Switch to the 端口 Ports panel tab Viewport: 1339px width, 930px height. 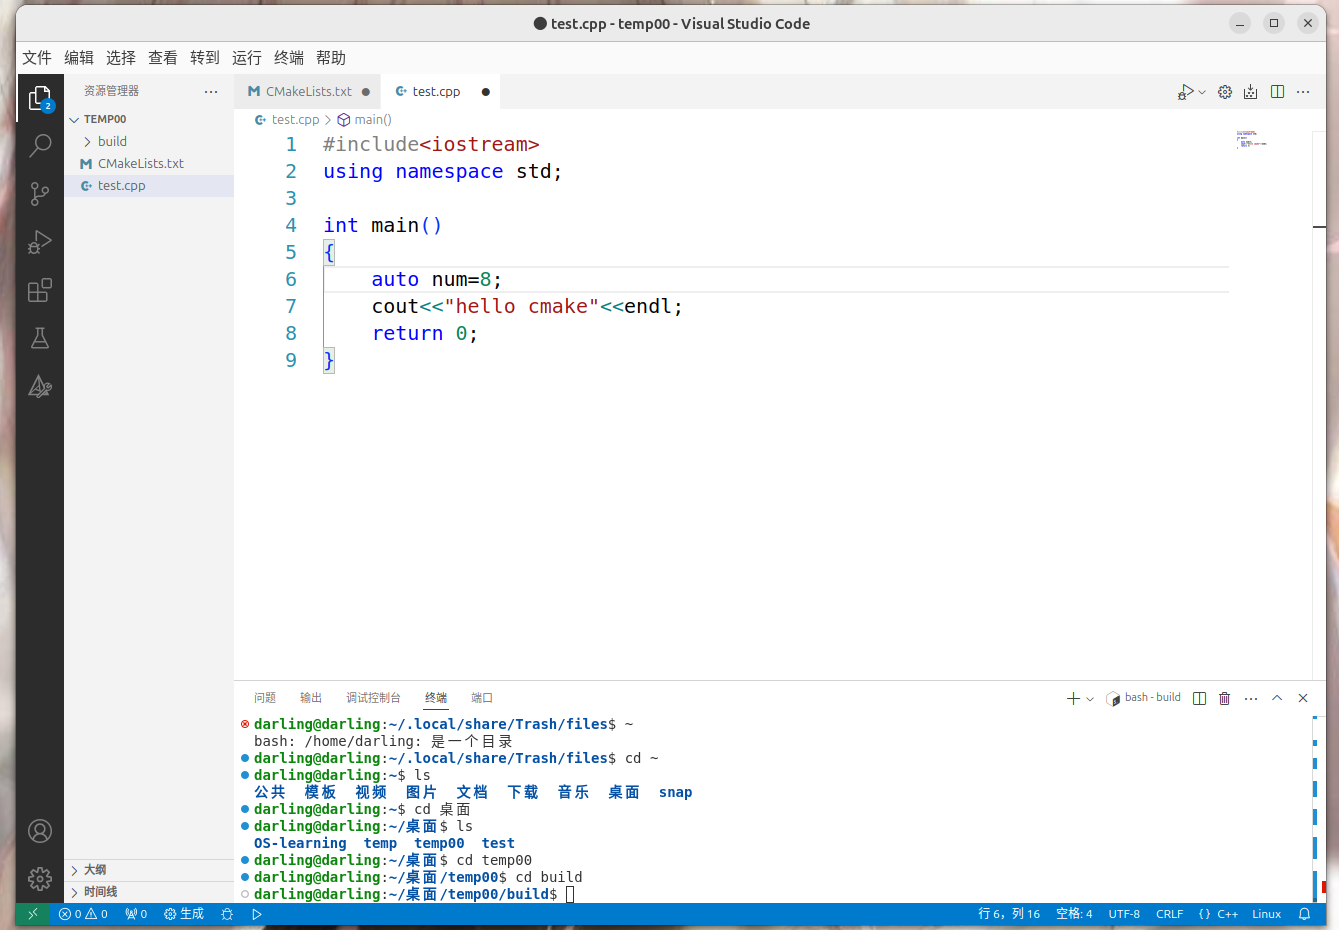coord(482,698)
